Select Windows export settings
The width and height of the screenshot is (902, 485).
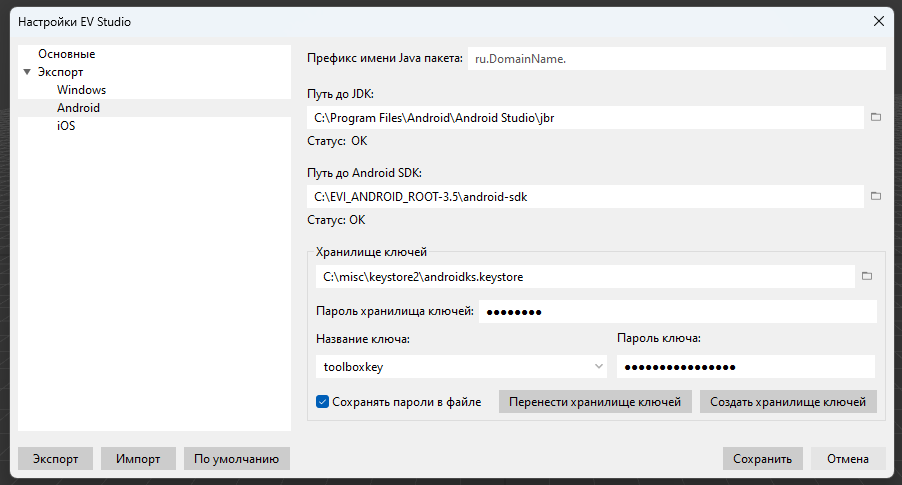point(81,90)
